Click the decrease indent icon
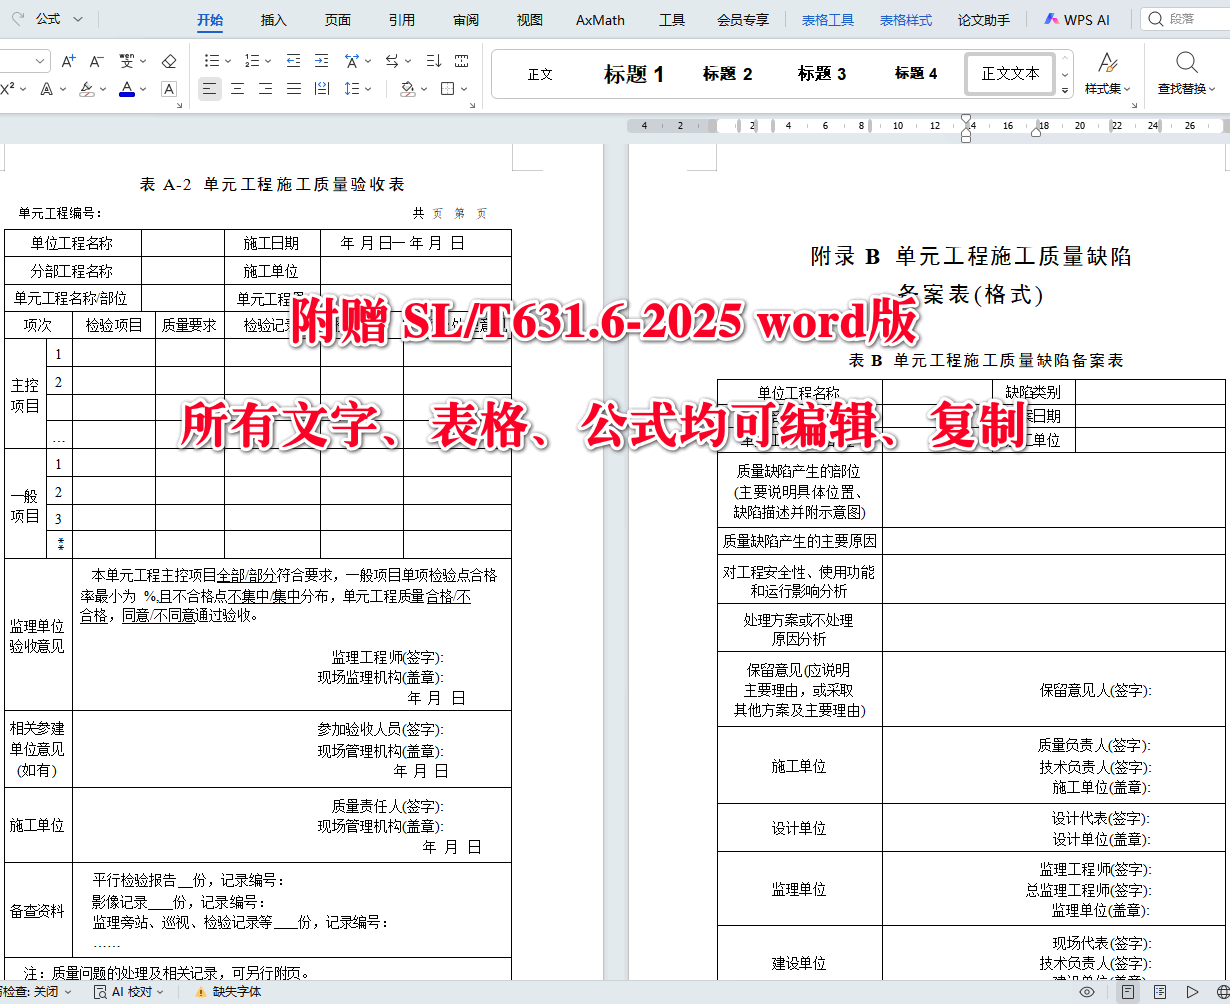 click(293, 61)
